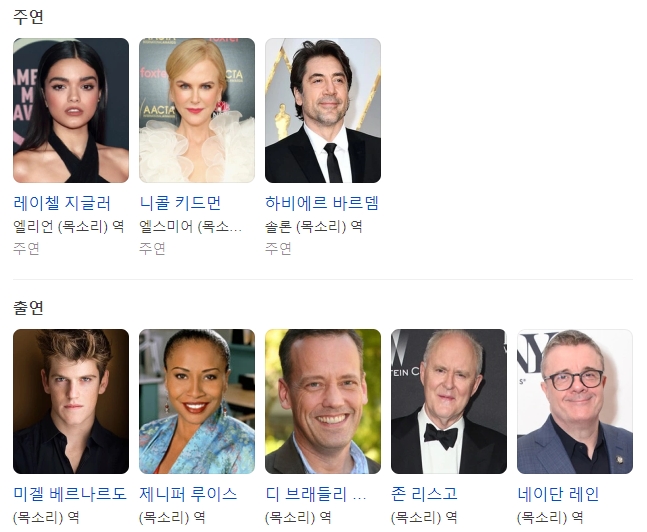Open 디 브래들리 photo thumbnail

[x=323, y=401]
